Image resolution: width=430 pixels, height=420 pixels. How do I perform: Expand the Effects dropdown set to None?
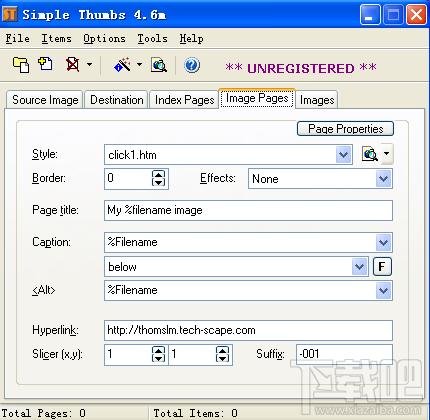coord(383,179)
